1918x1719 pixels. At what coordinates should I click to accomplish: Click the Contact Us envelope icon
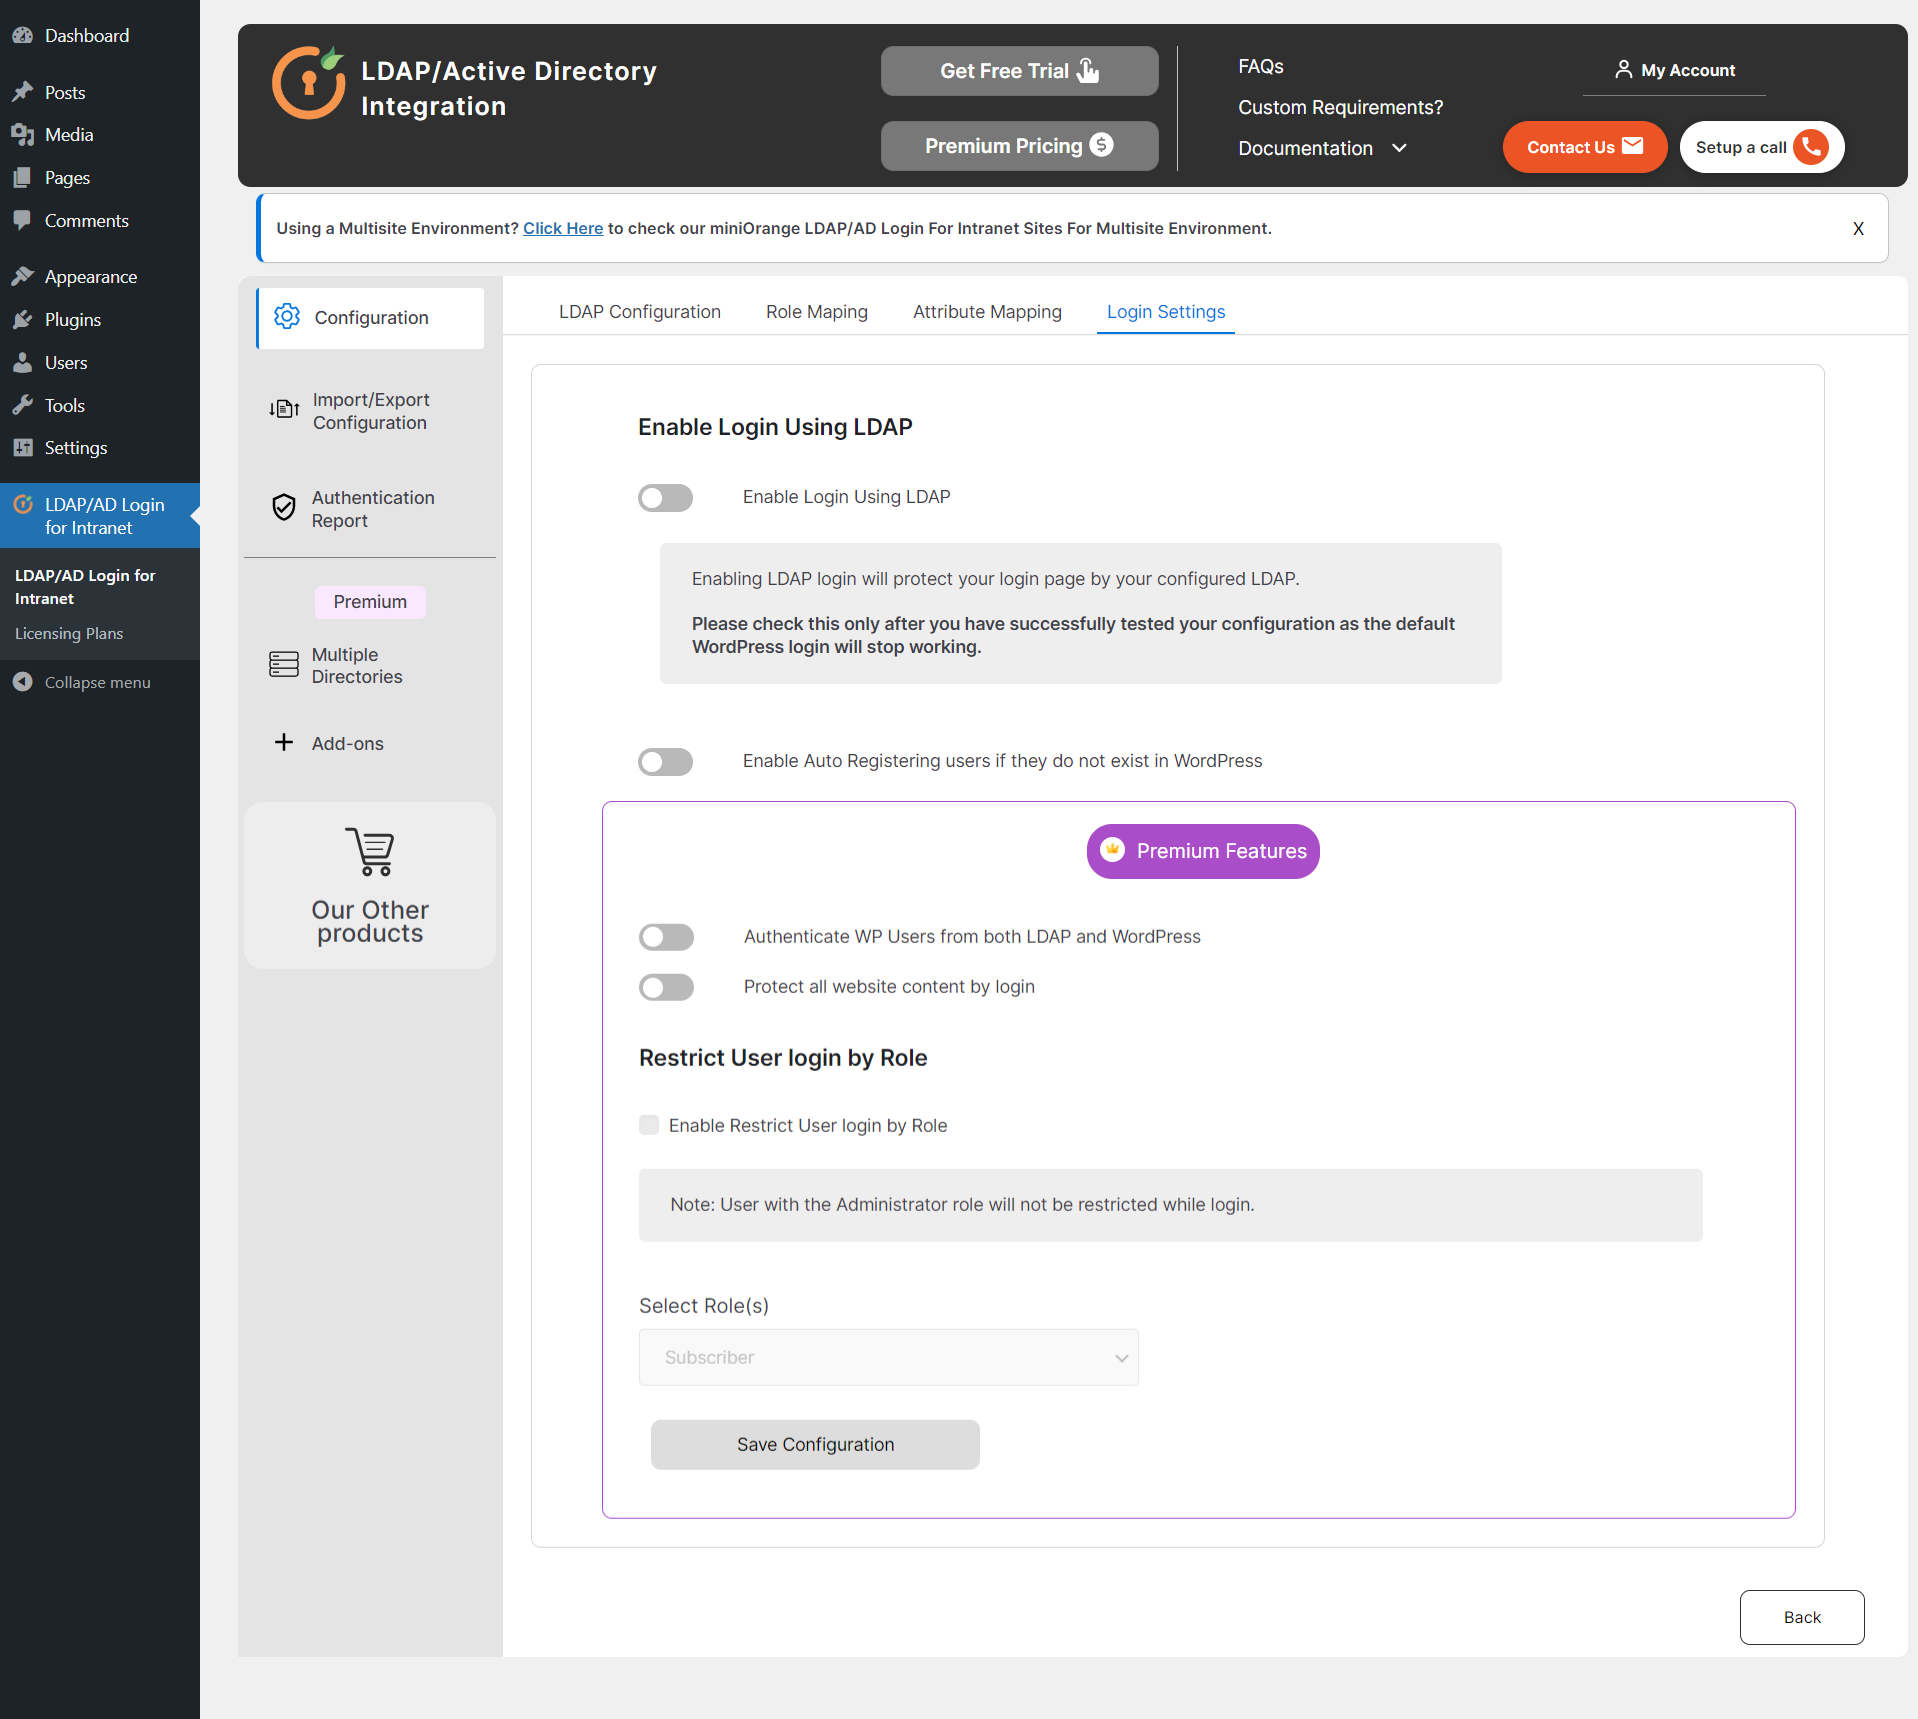pos(1632,145)
